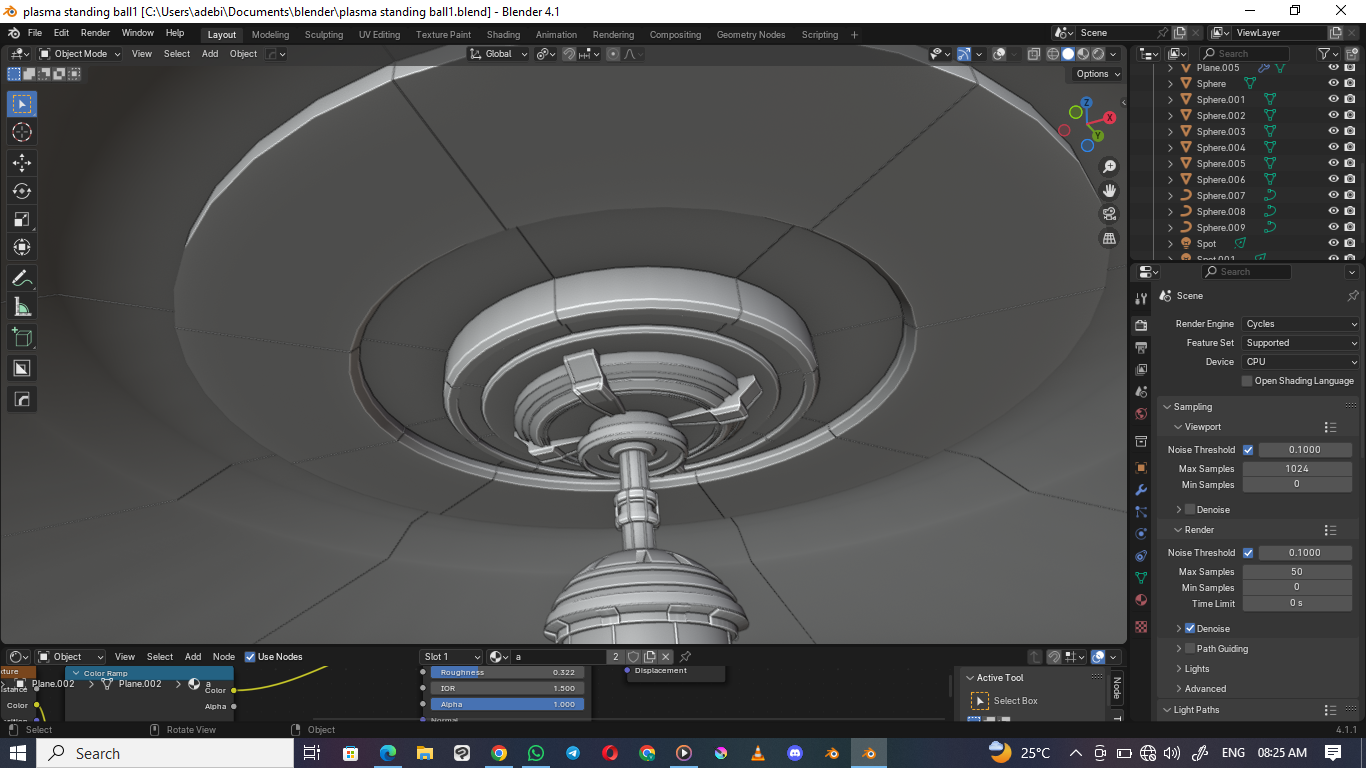Switch to rendered viewport shading

(1098, 54)
